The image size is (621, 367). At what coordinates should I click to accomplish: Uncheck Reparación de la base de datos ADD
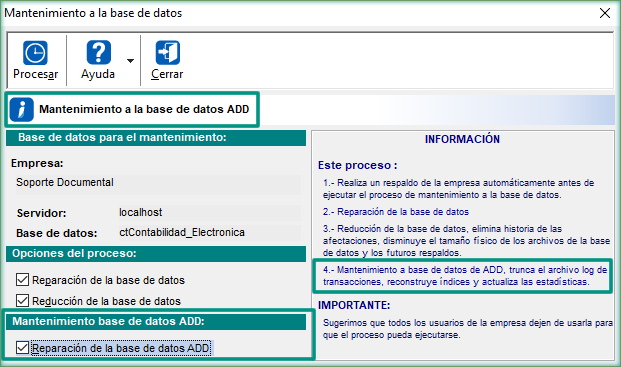[x=23, y=348]
